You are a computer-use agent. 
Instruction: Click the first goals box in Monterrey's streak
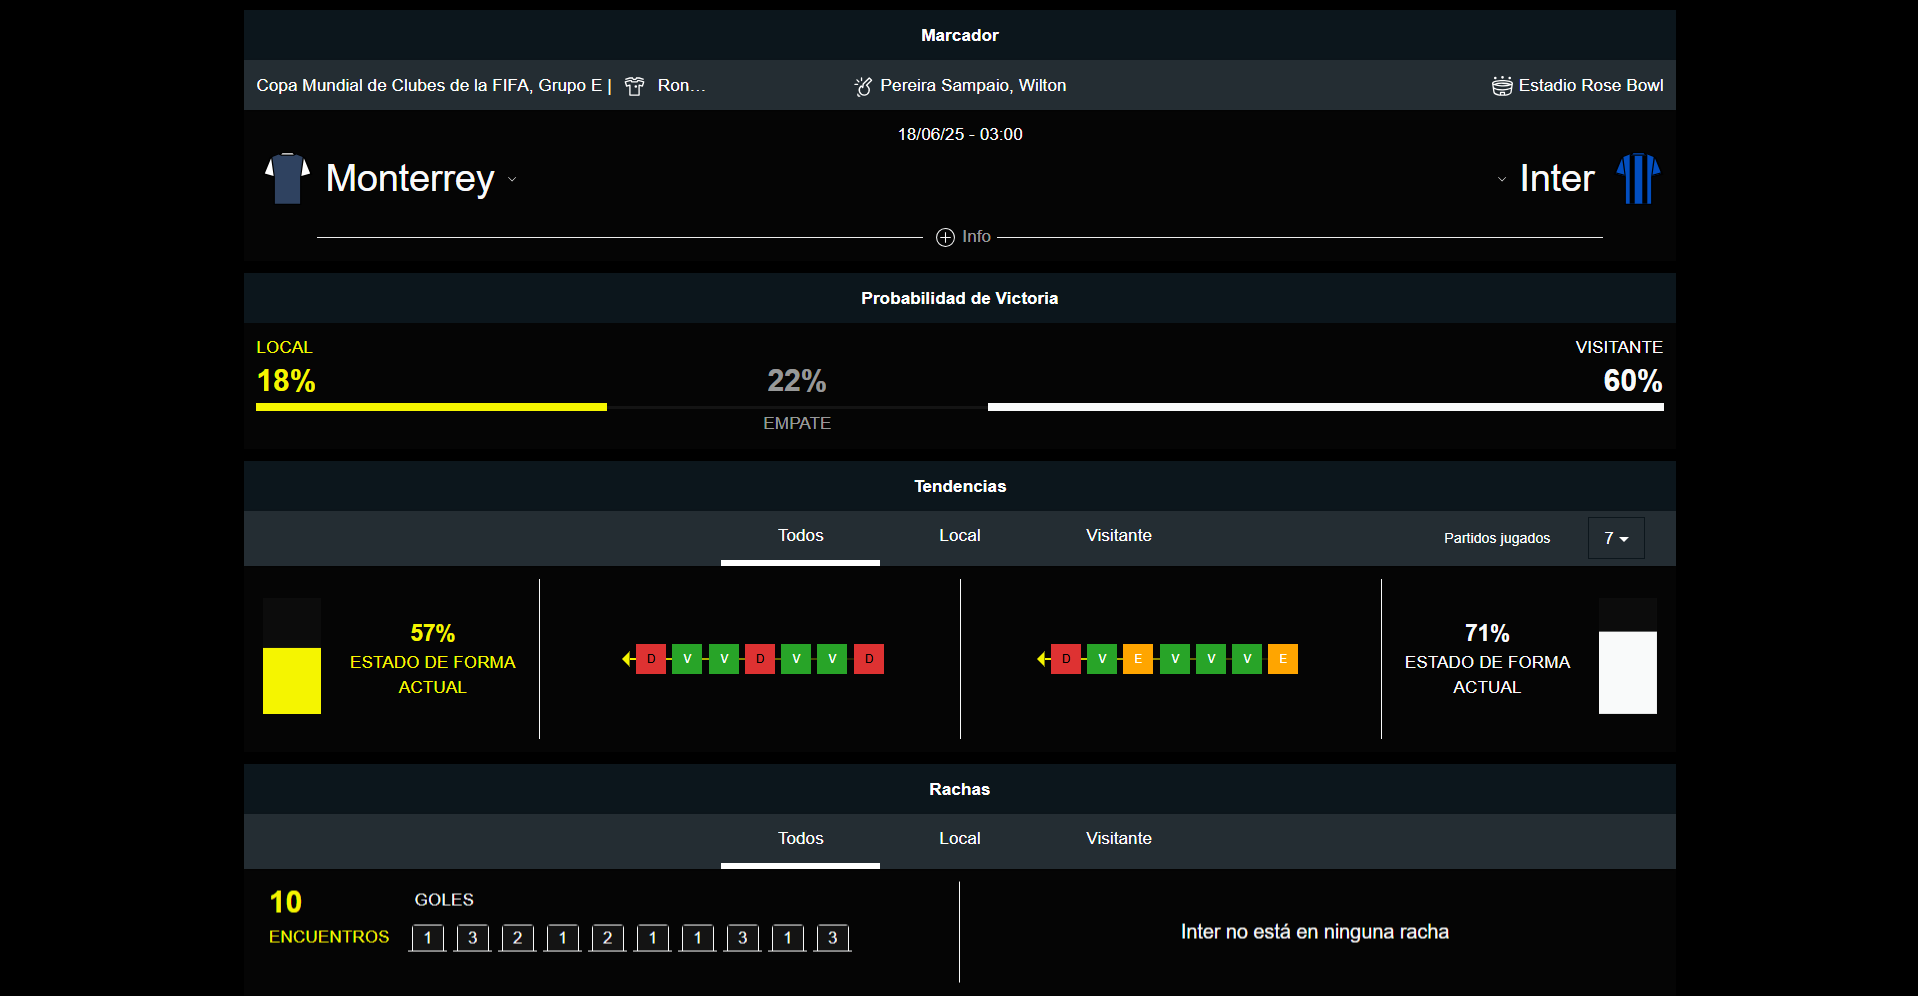[x=428, y=938]
